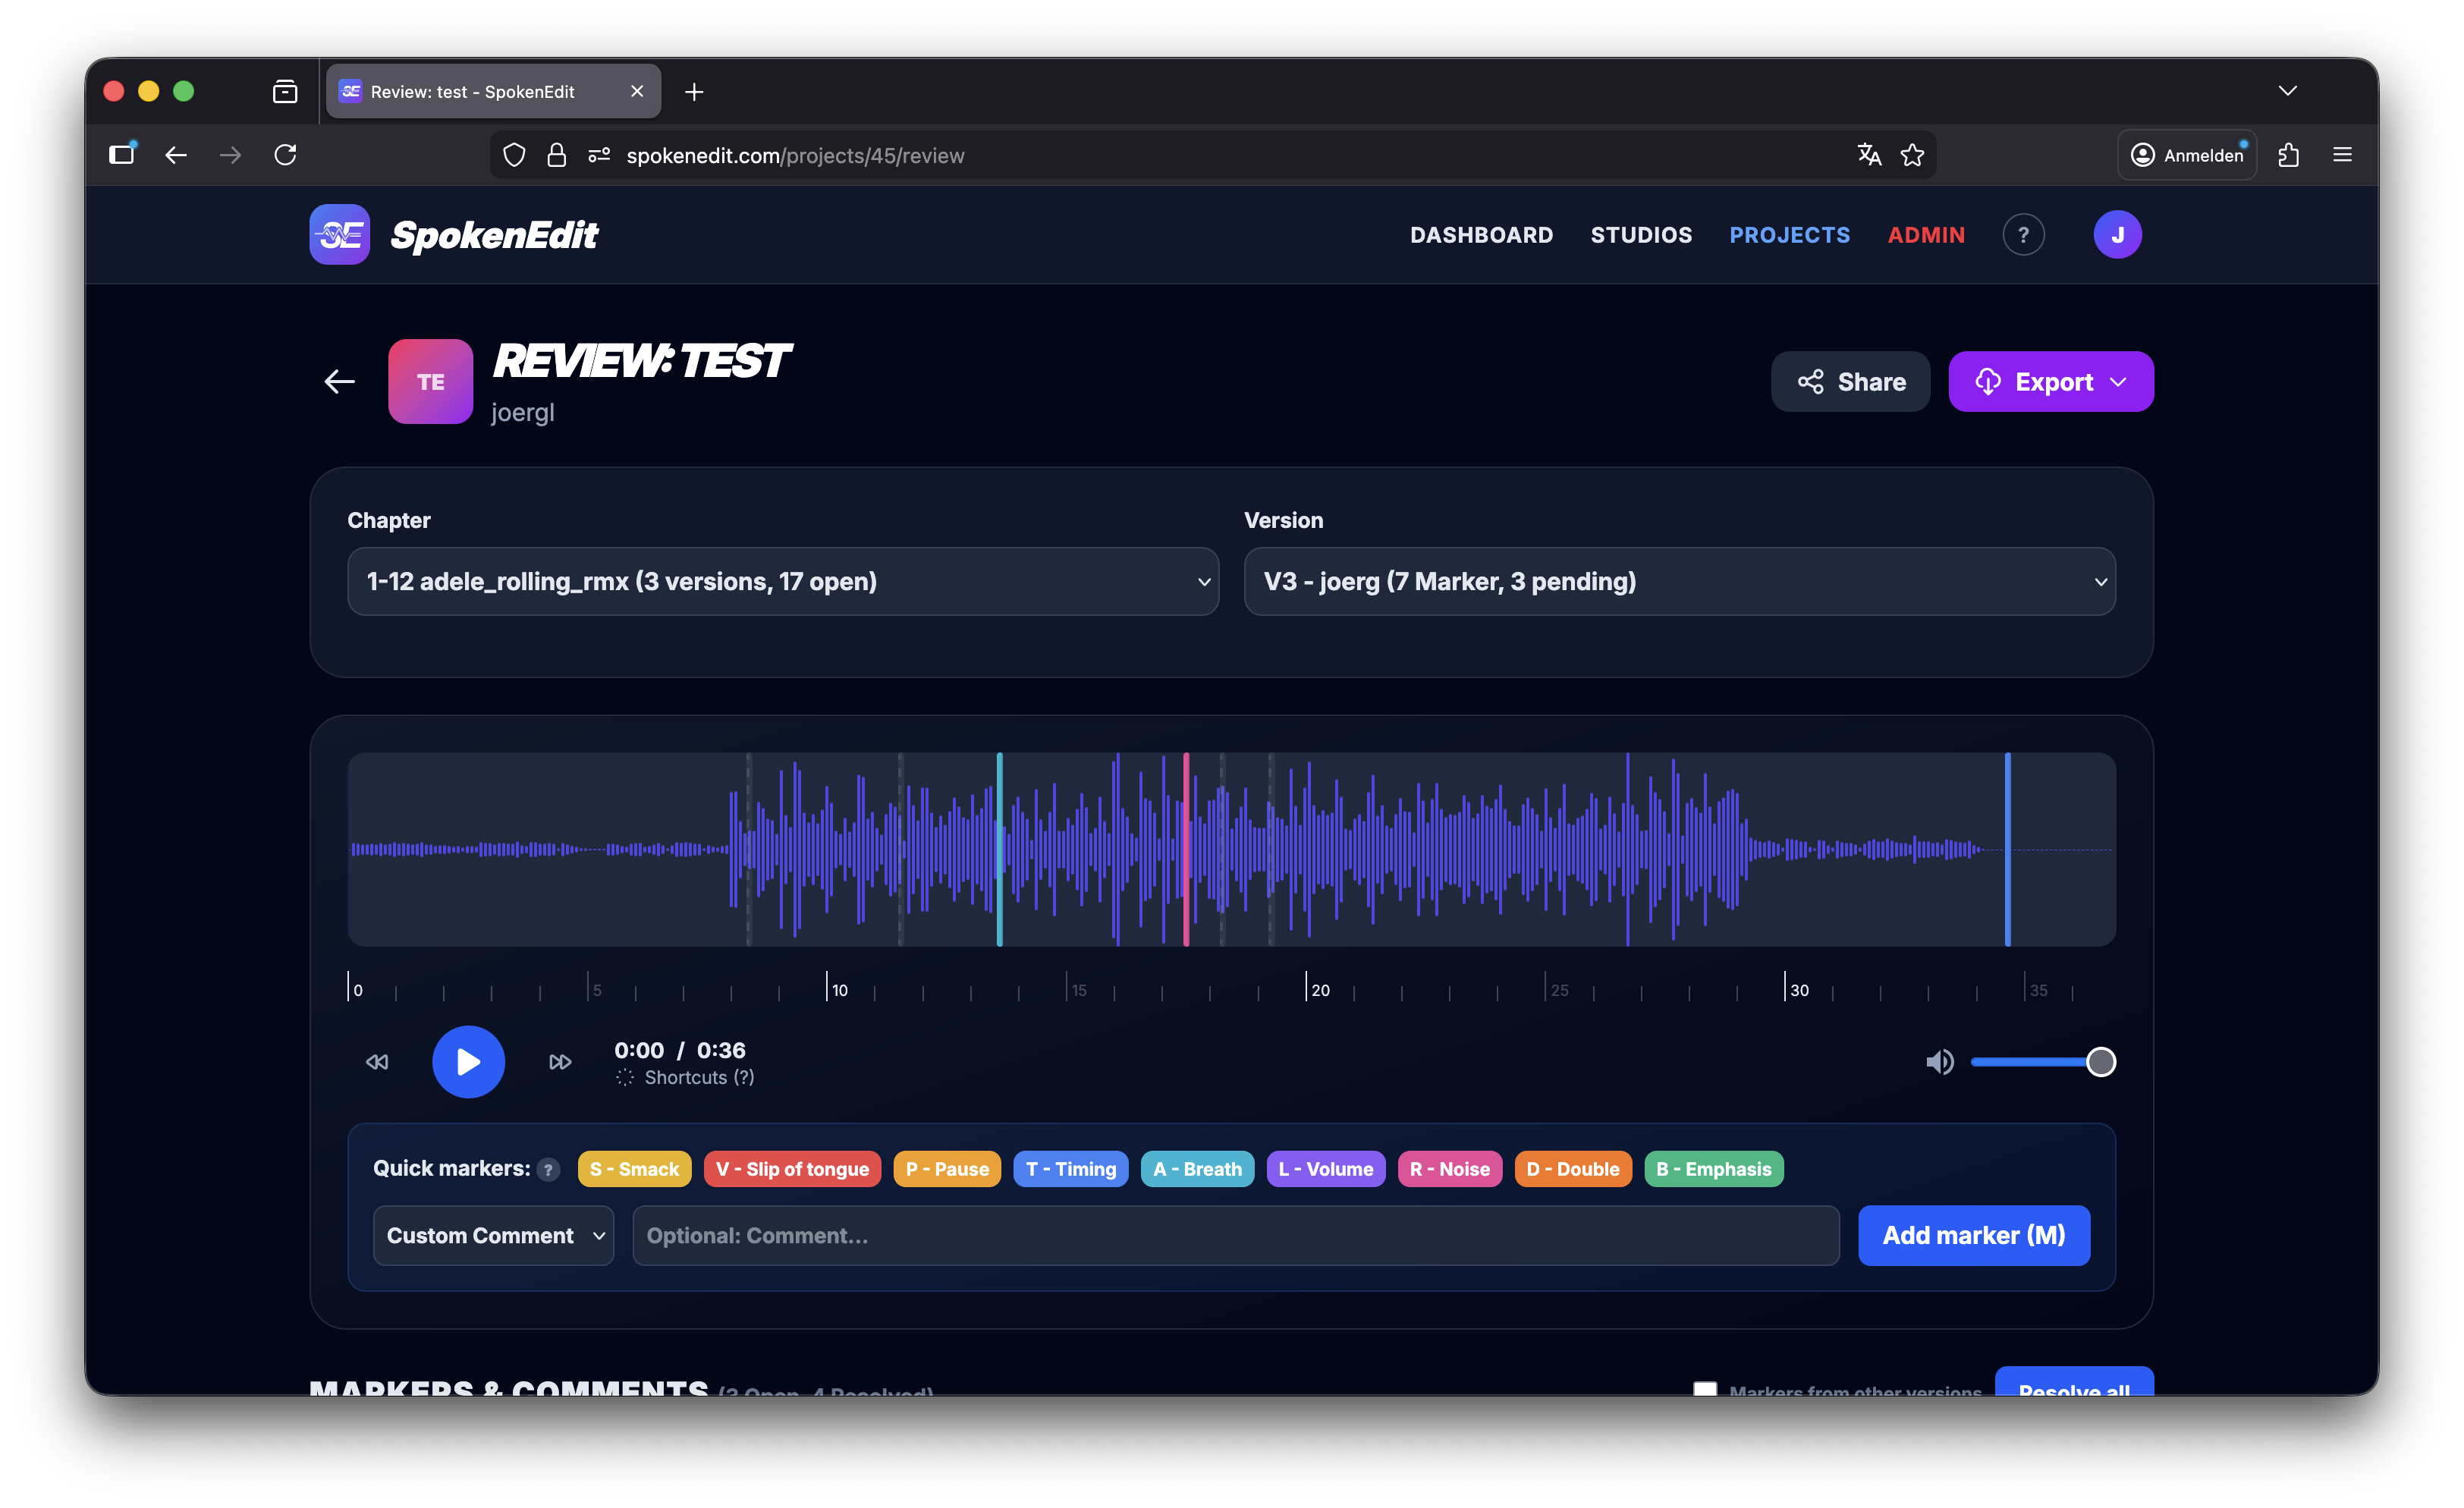Click the Add marker (M) button

1973,1235
